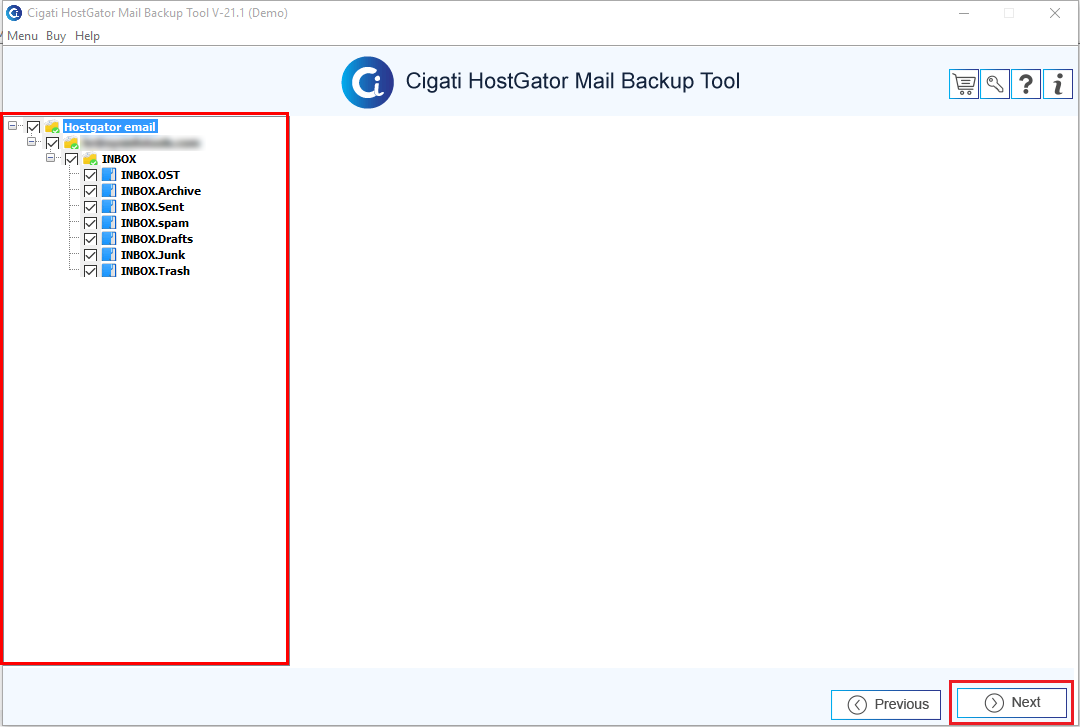Toggle the INBOX.Archive checkbox
The image size is (1080, 727).
pos(90,191)
